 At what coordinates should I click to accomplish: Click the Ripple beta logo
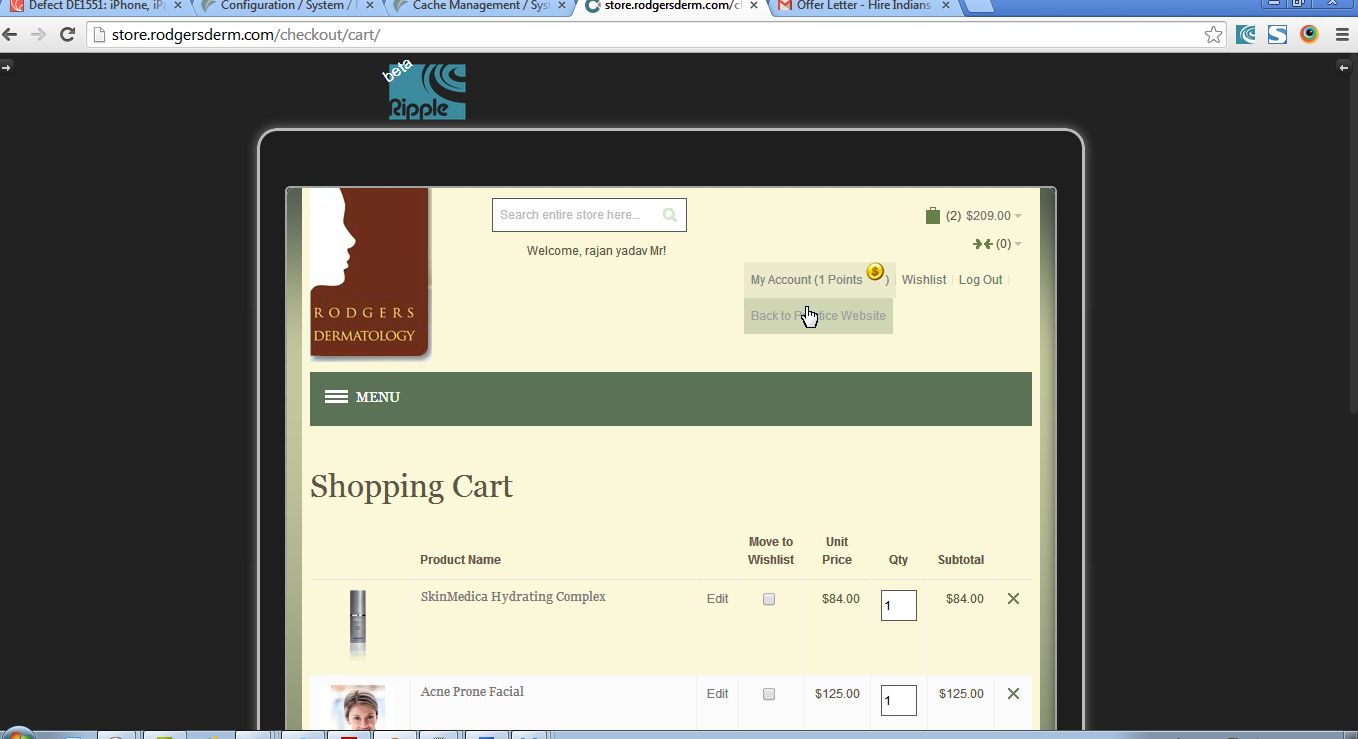coord(427,91)
